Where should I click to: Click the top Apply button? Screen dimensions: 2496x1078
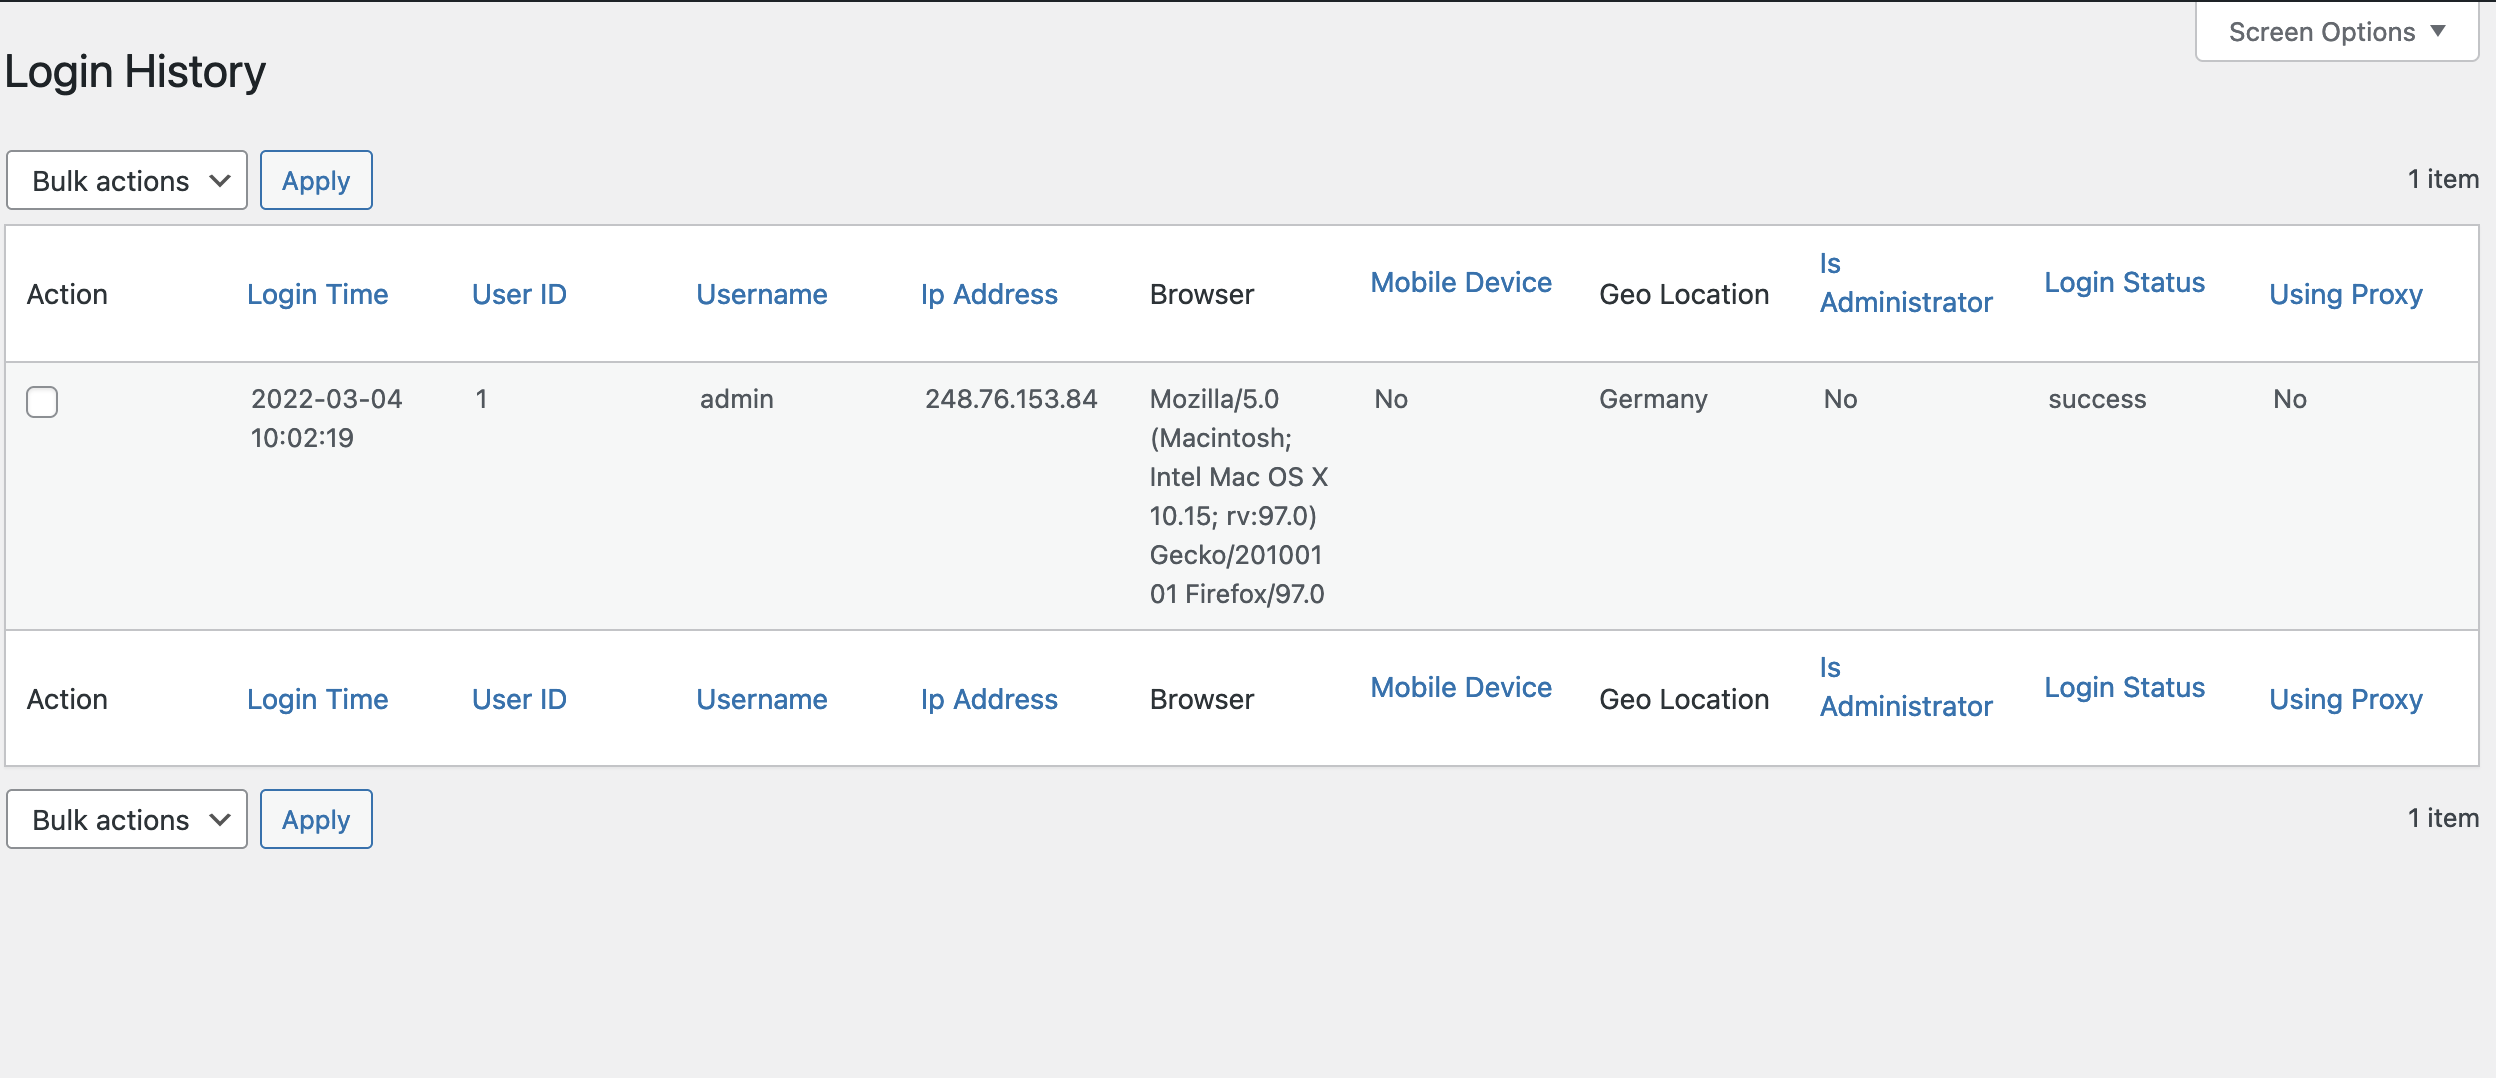(316, 180)
